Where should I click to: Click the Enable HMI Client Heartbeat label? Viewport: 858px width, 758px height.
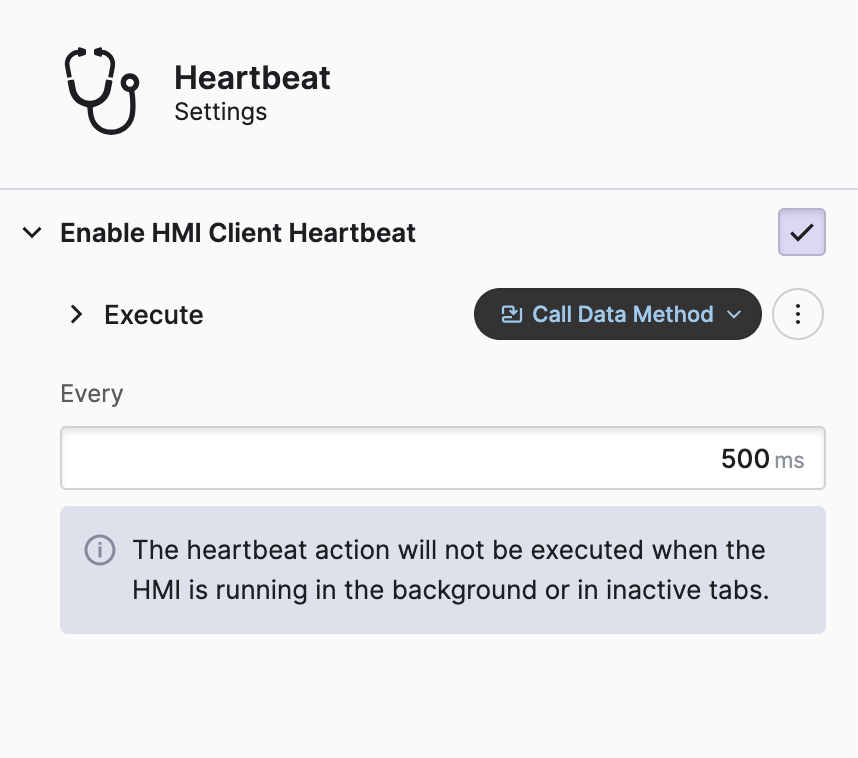[x=238, y=233]
